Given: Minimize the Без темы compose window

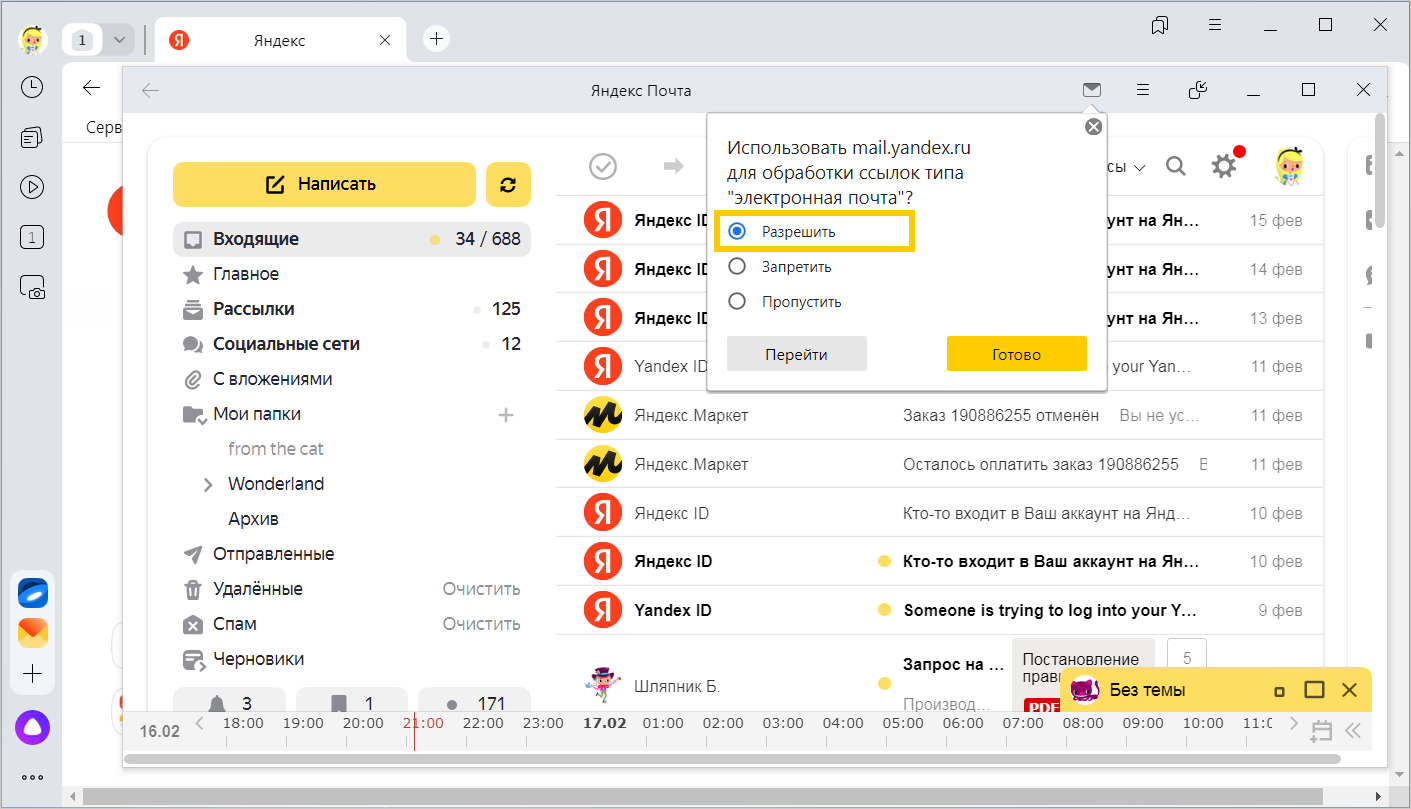Looking at the screenshot, I should coord(1279,691).
